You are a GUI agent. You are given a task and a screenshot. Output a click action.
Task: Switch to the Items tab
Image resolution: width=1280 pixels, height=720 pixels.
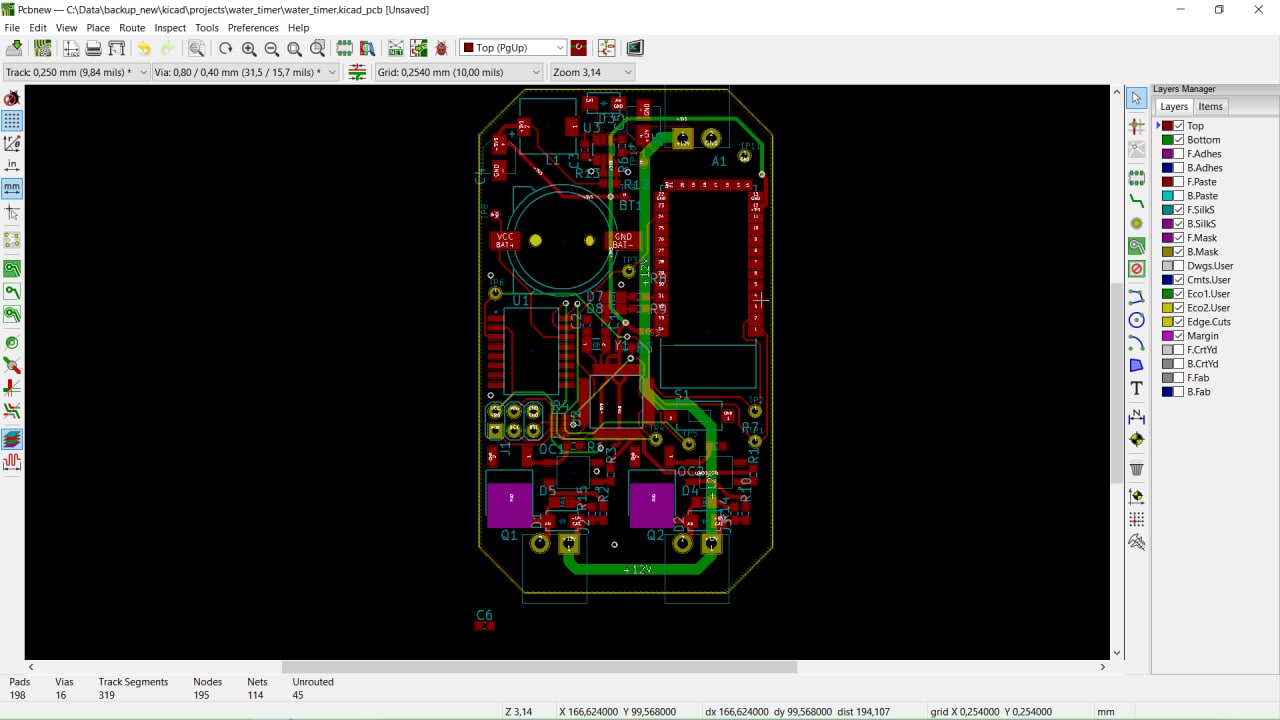click(1210, 107)
